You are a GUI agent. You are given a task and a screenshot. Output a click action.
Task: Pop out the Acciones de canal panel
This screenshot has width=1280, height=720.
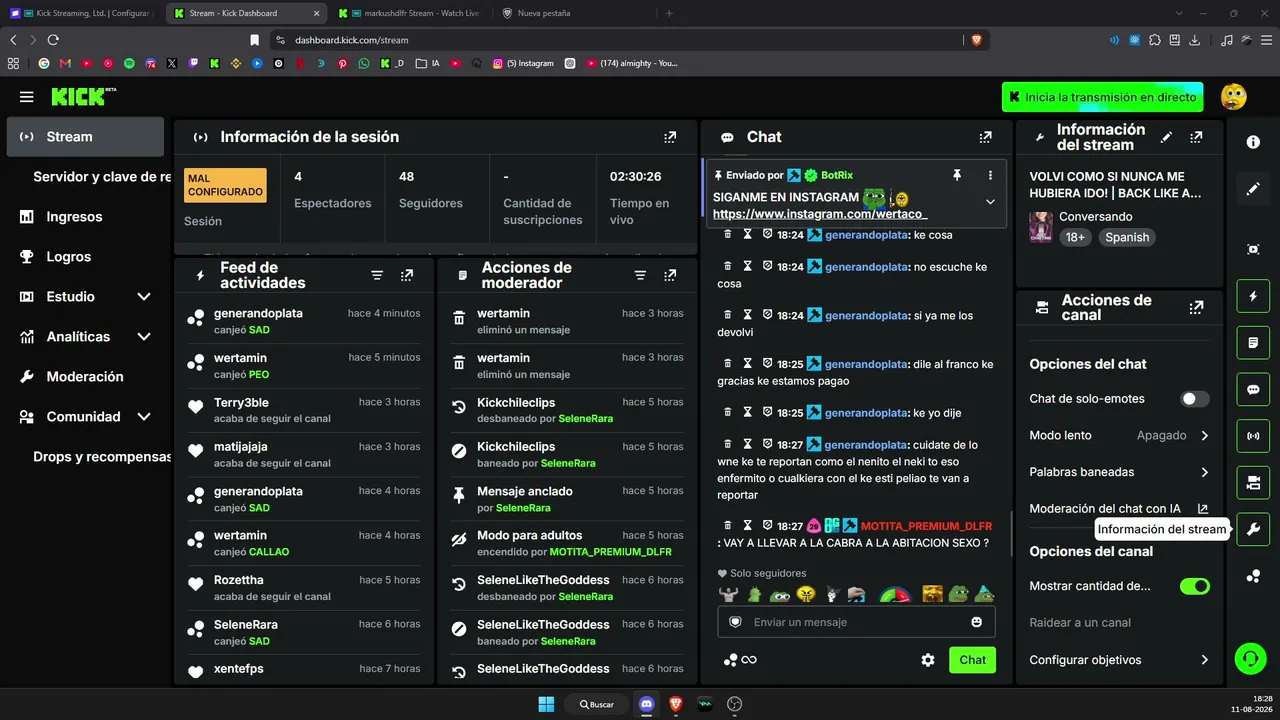tap(1196, 308)
